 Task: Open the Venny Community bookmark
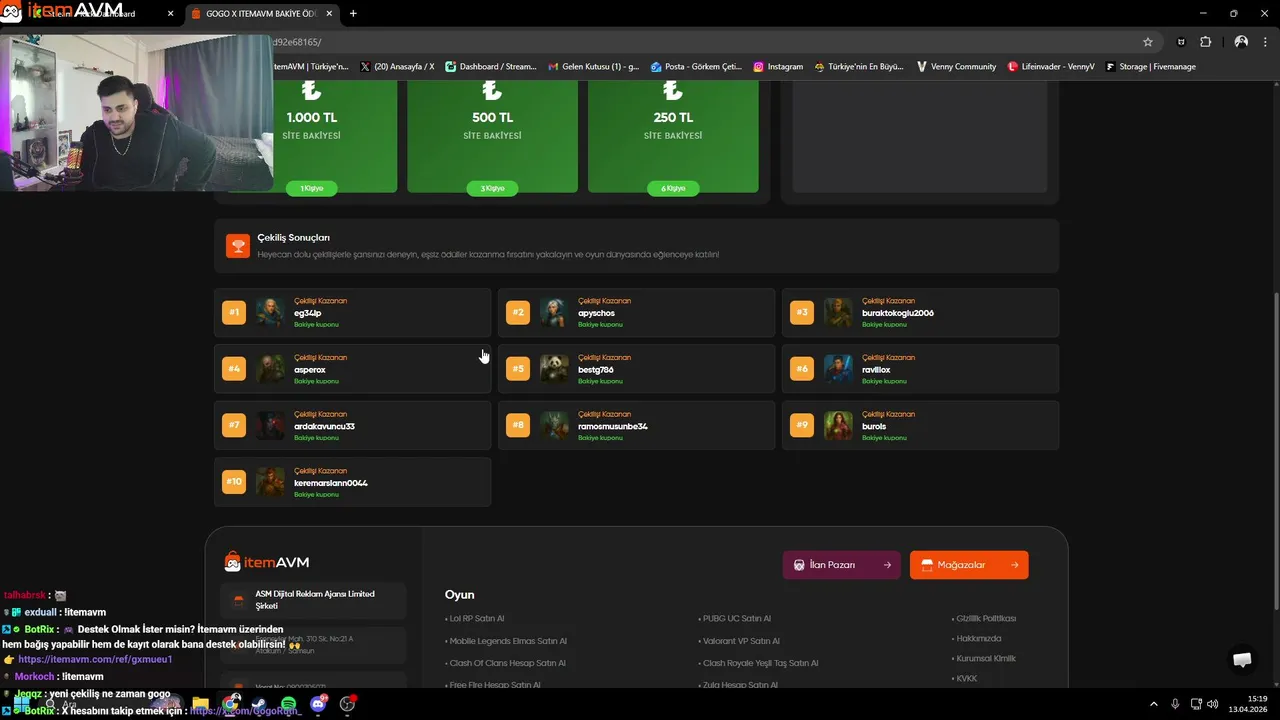click(x=956, y=67)
